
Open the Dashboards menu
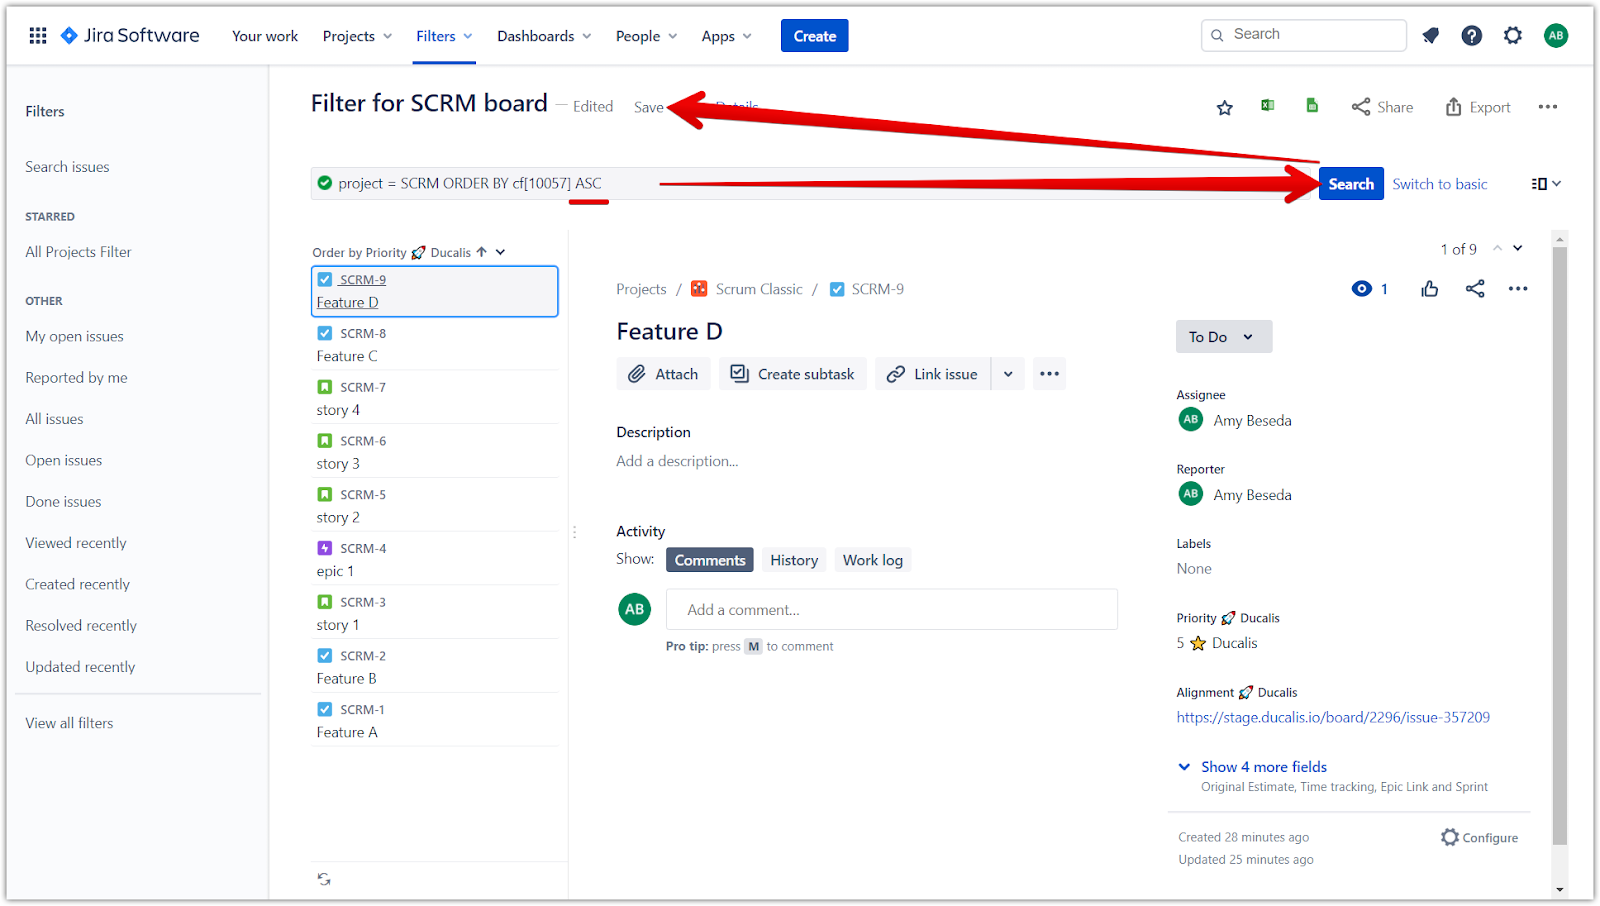pos(544,36)
